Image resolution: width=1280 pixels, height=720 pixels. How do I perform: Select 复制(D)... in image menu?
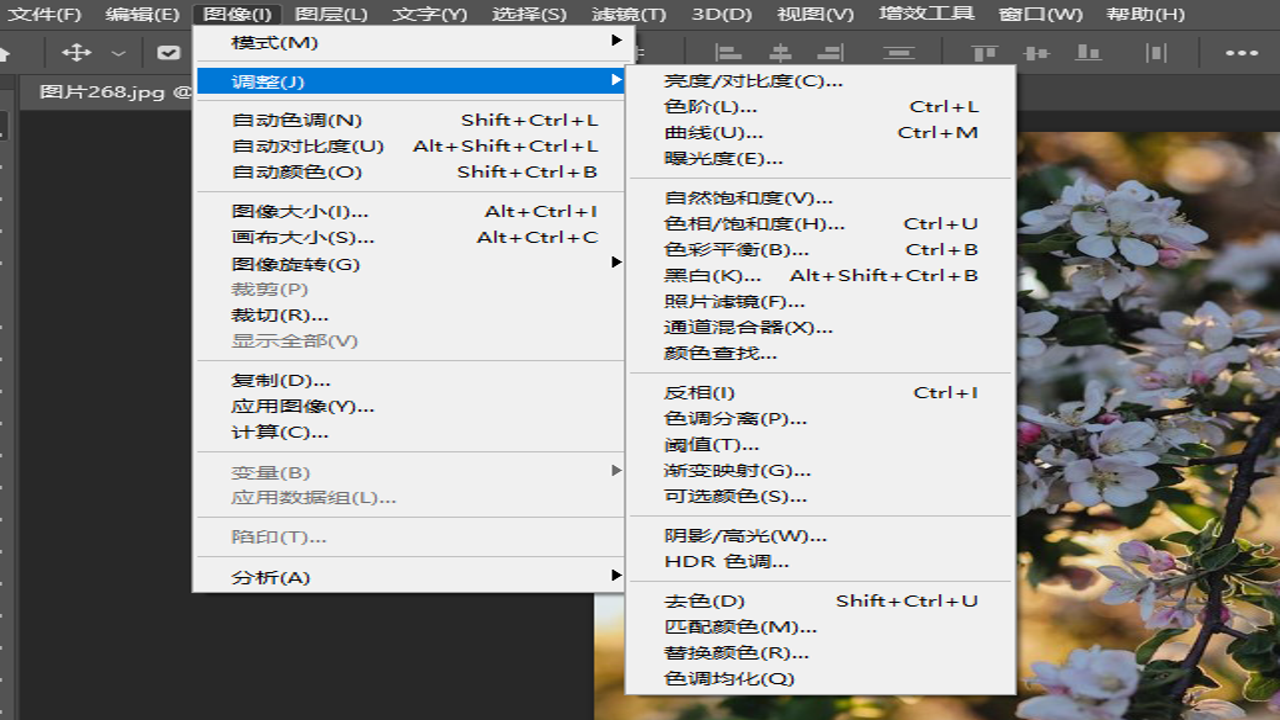pyautogui.click(x=411, y=380)
